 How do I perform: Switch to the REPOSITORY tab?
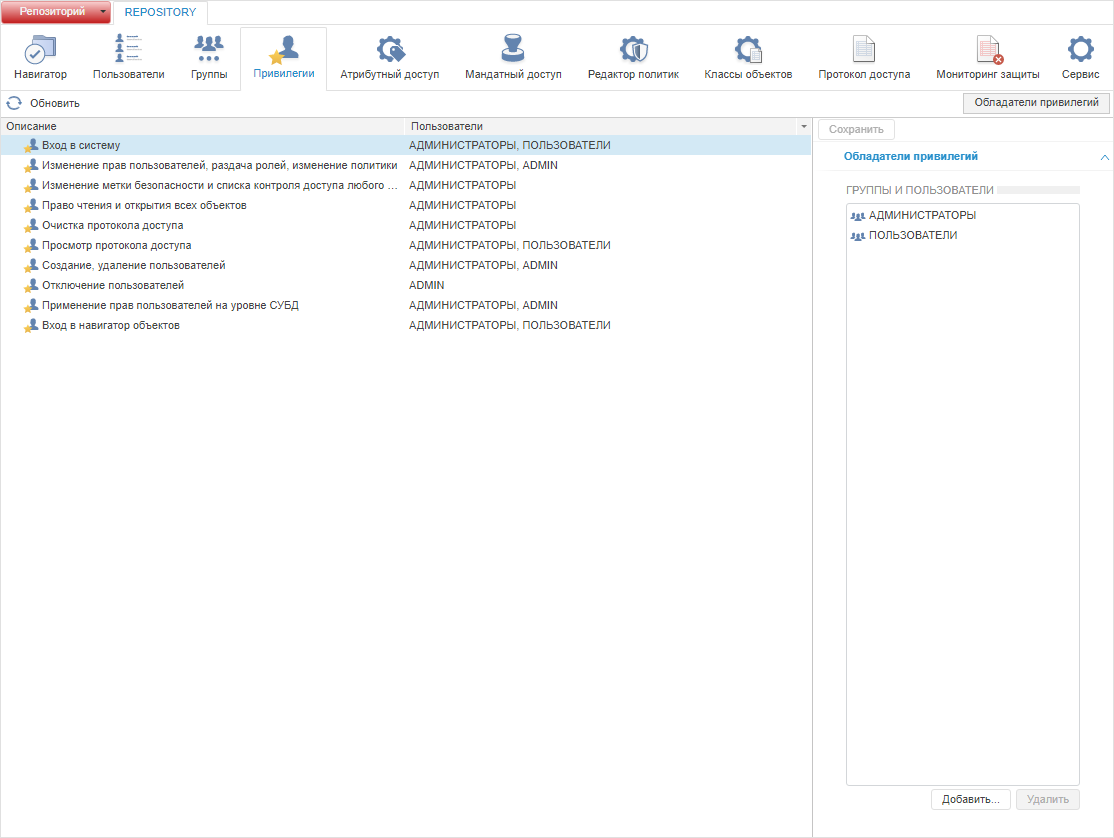[161, 12]
